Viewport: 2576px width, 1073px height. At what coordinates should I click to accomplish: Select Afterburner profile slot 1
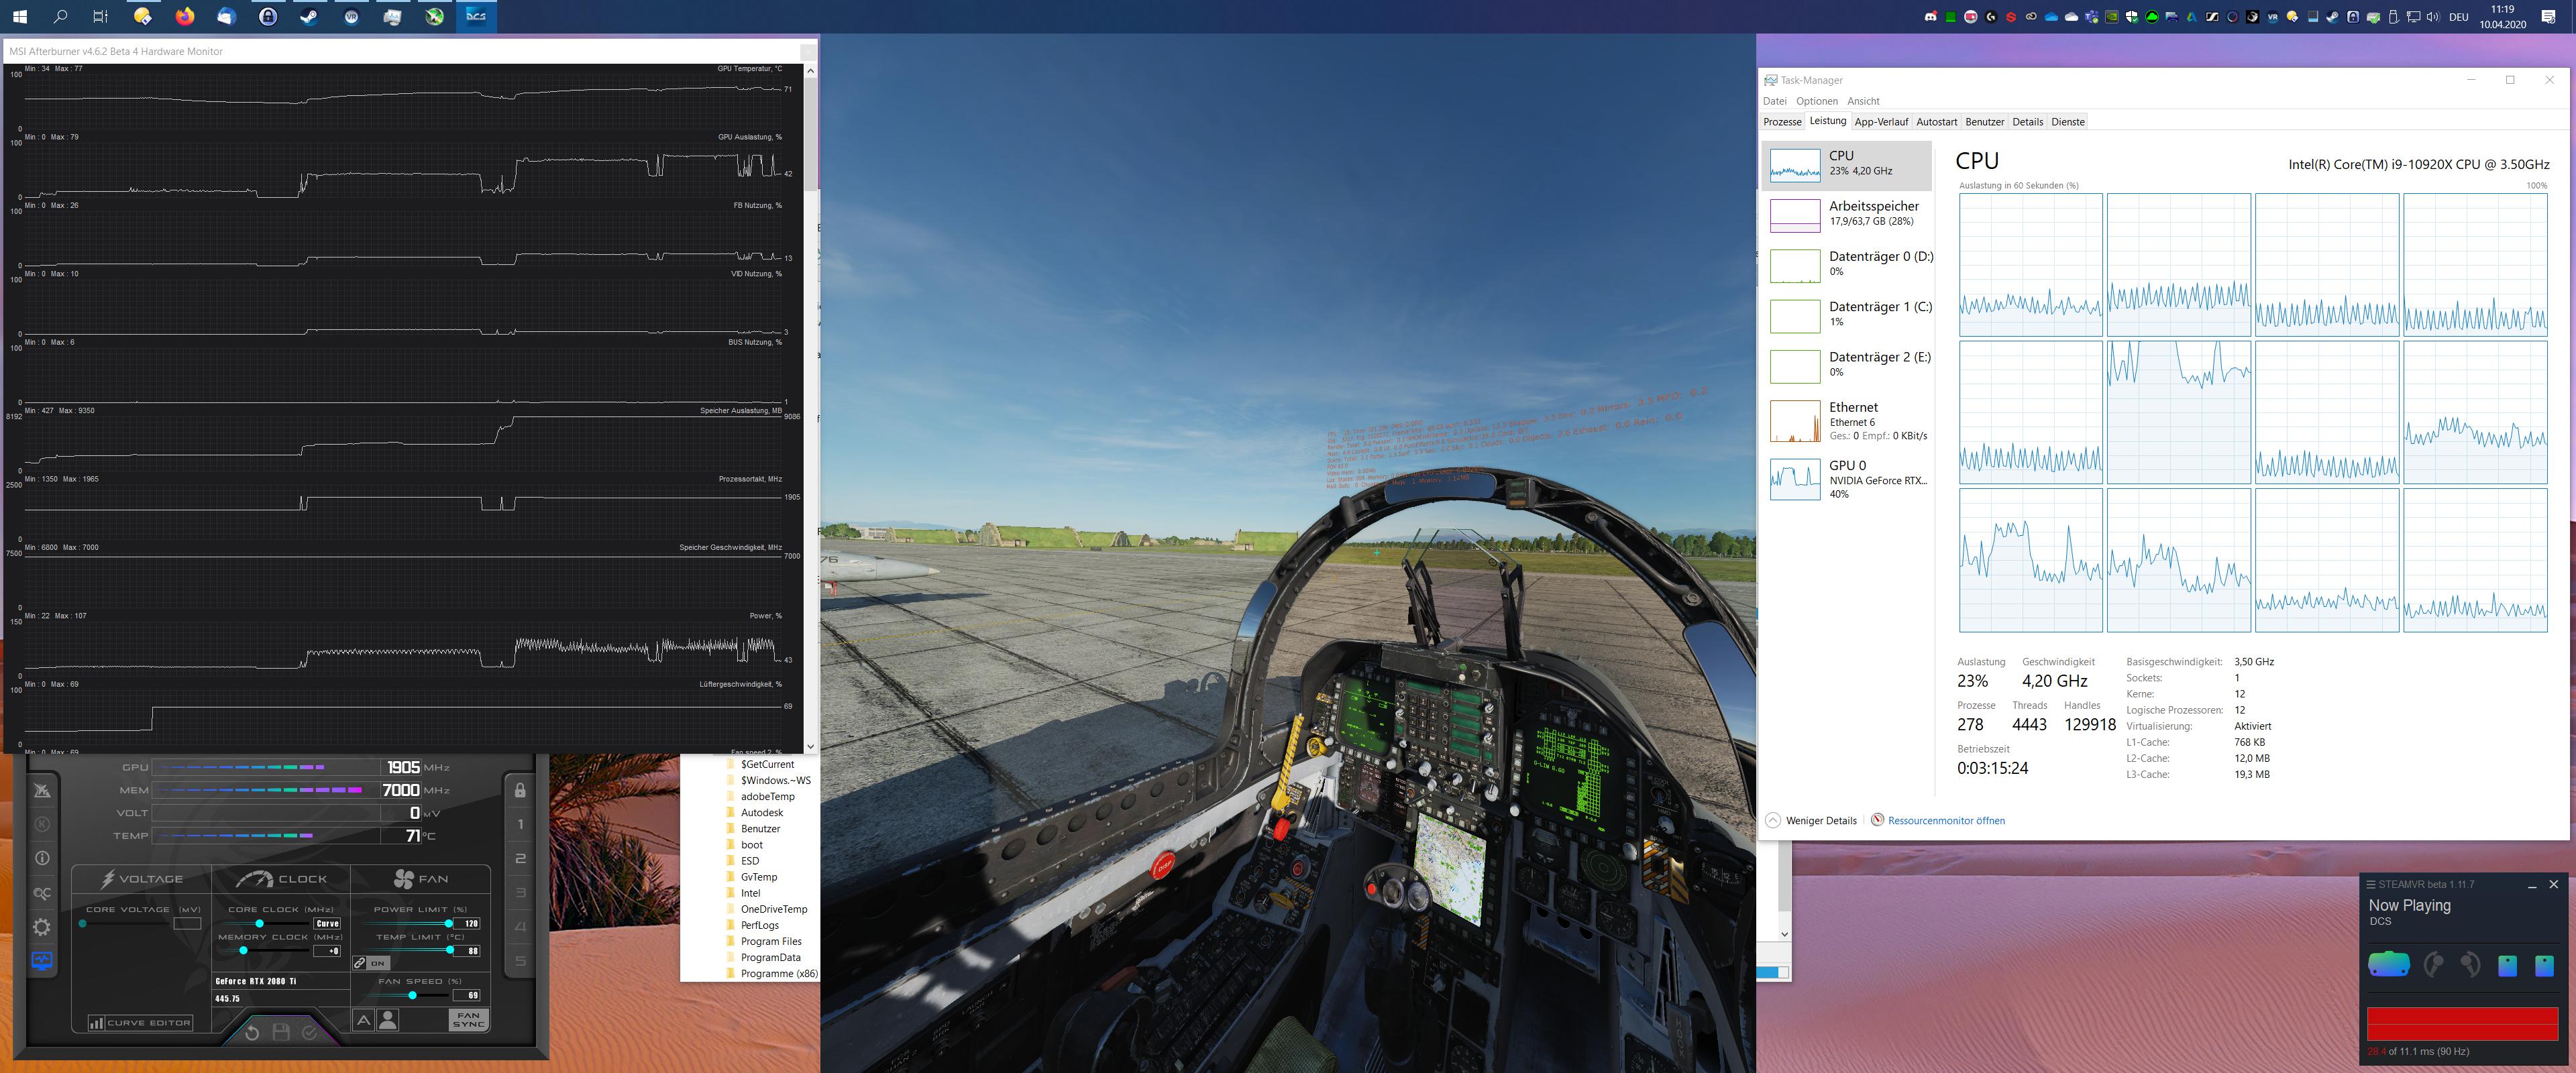(x=520, y=825)
